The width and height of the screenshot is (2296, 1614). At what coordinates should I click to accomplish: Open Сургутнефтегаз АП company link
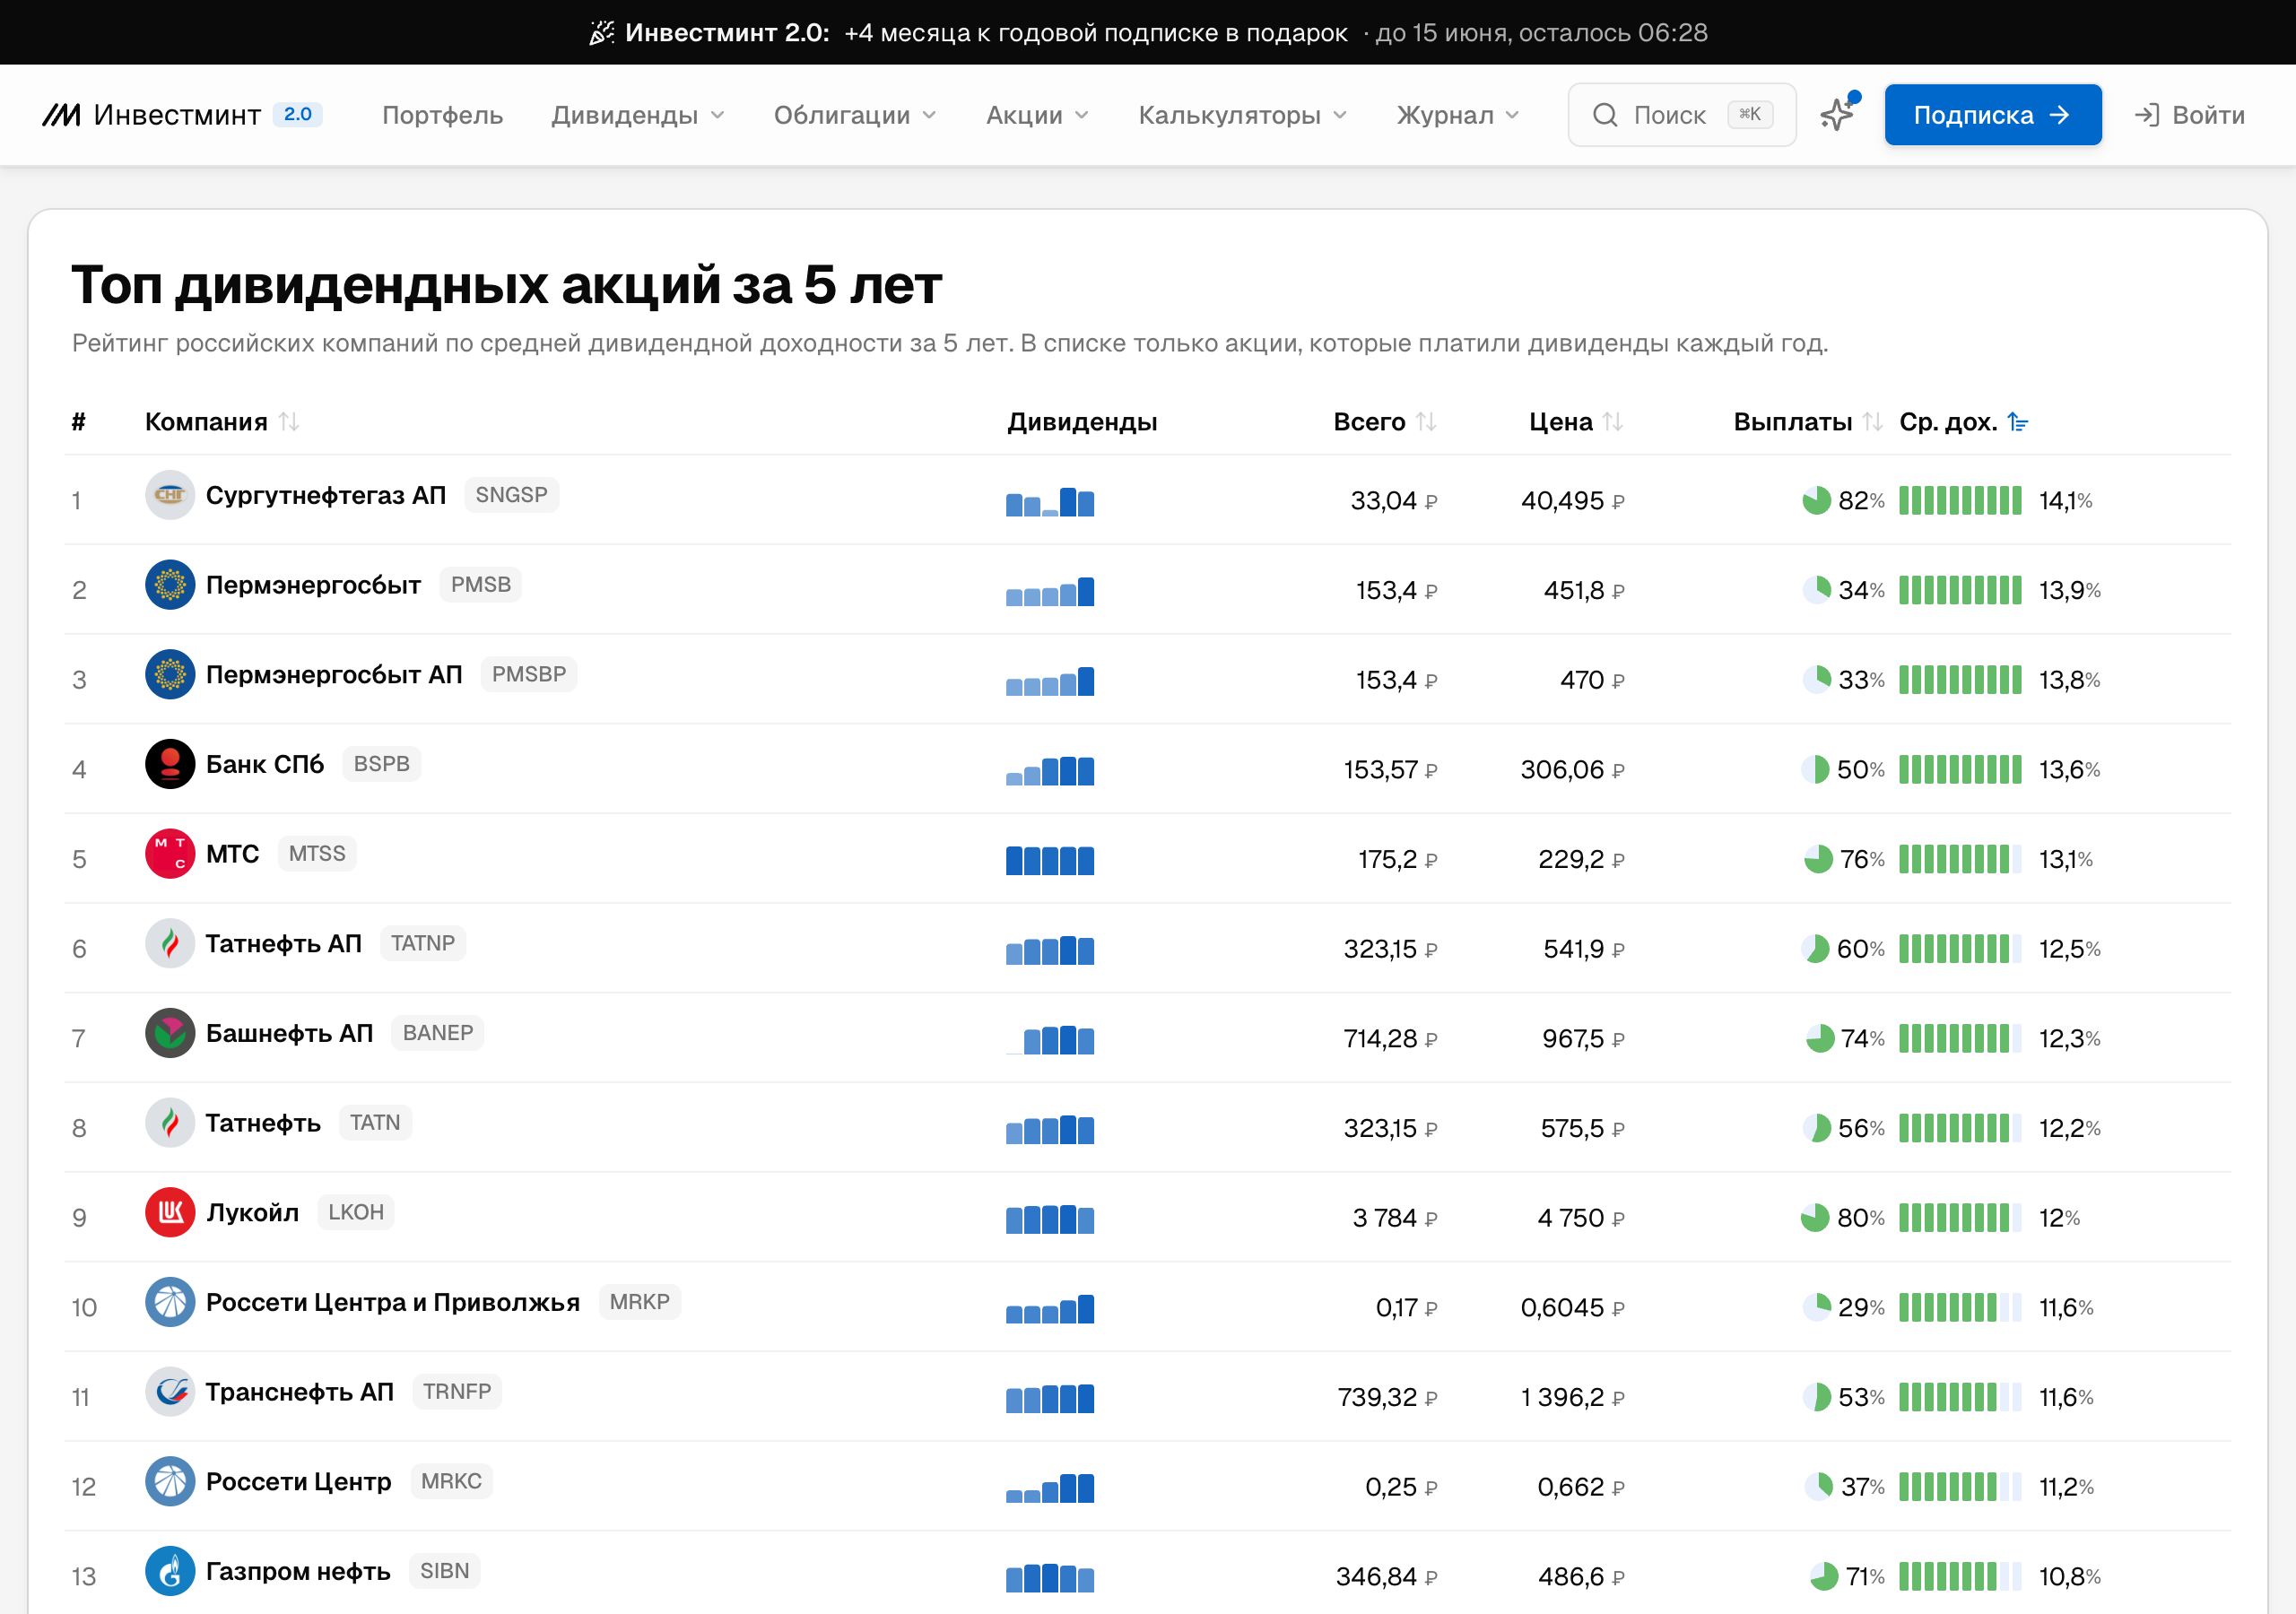(x=326, y=495)
